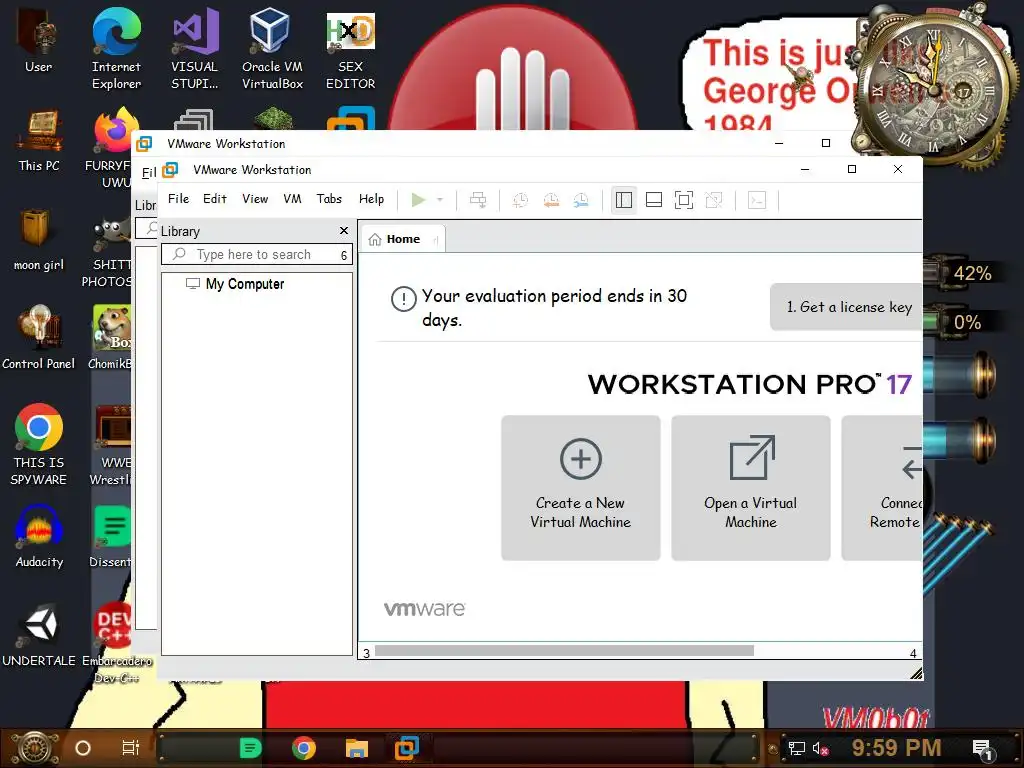Click the horizontal scrollbar thumb
This screenshot has height=768, width=1024.
coord(564,651)
